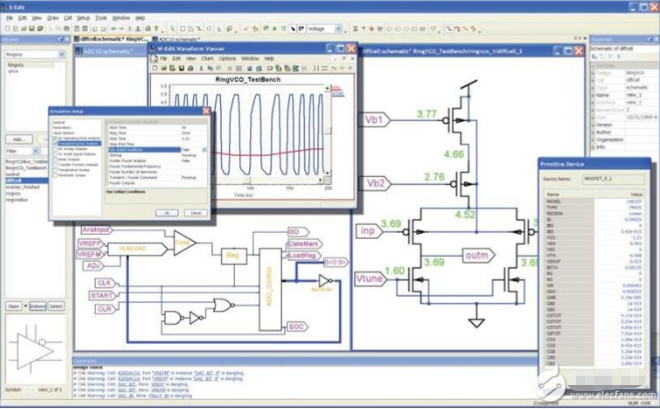Toggle the Transient/Fourier Analysis checkbox
This screenshot has height=409, width=660.
click(53, 141)
